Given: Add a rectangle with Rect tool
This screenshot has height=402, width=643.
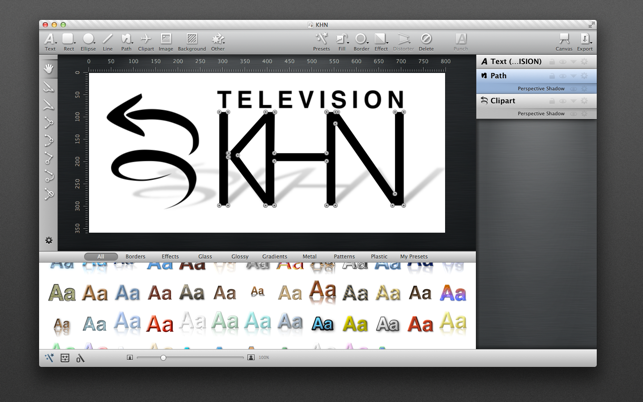Looking at the screenshot, I should coord(68,42).
